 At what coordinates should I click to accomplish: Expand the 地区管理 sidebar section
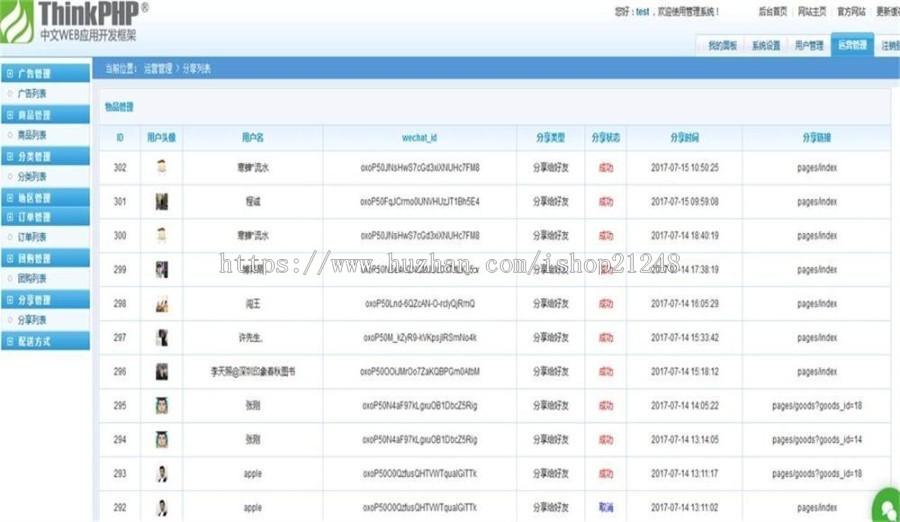click(10, 198)
